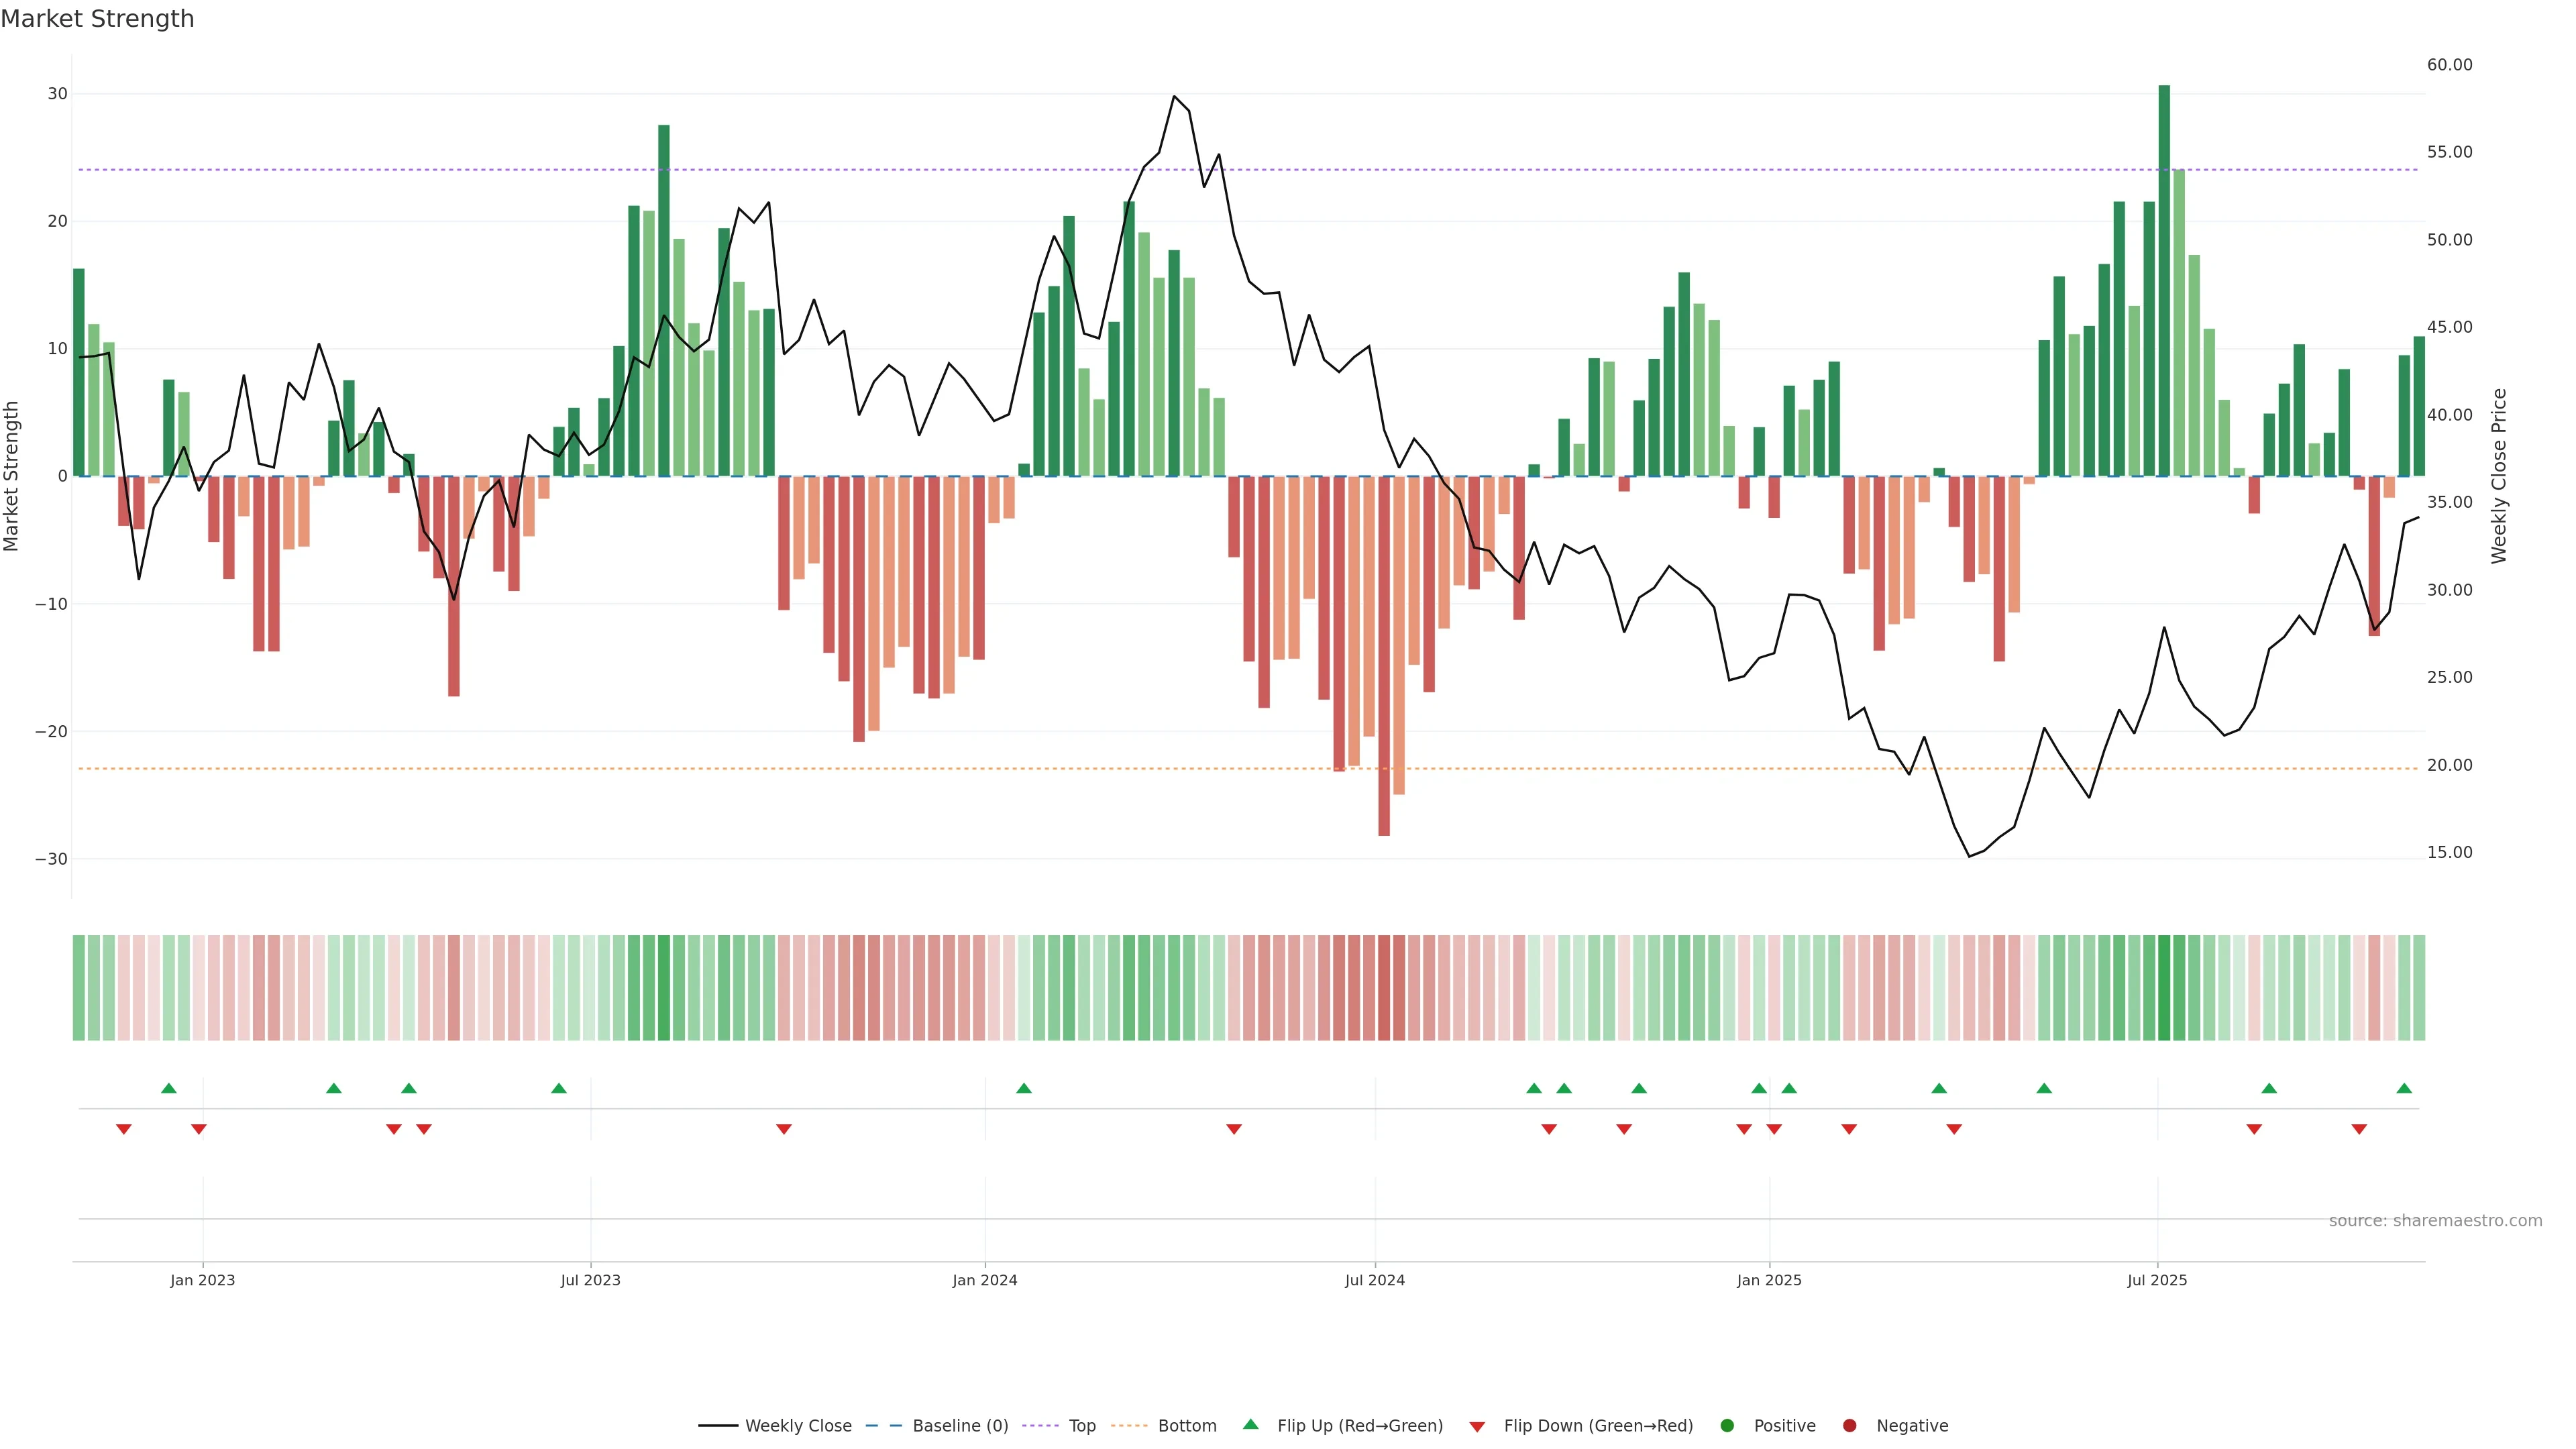Image resolution: width=2576 pixels, height=1449 pixels.
Task: Click the red Flip Down legend triangle
Action: tap(1477, 1426)
